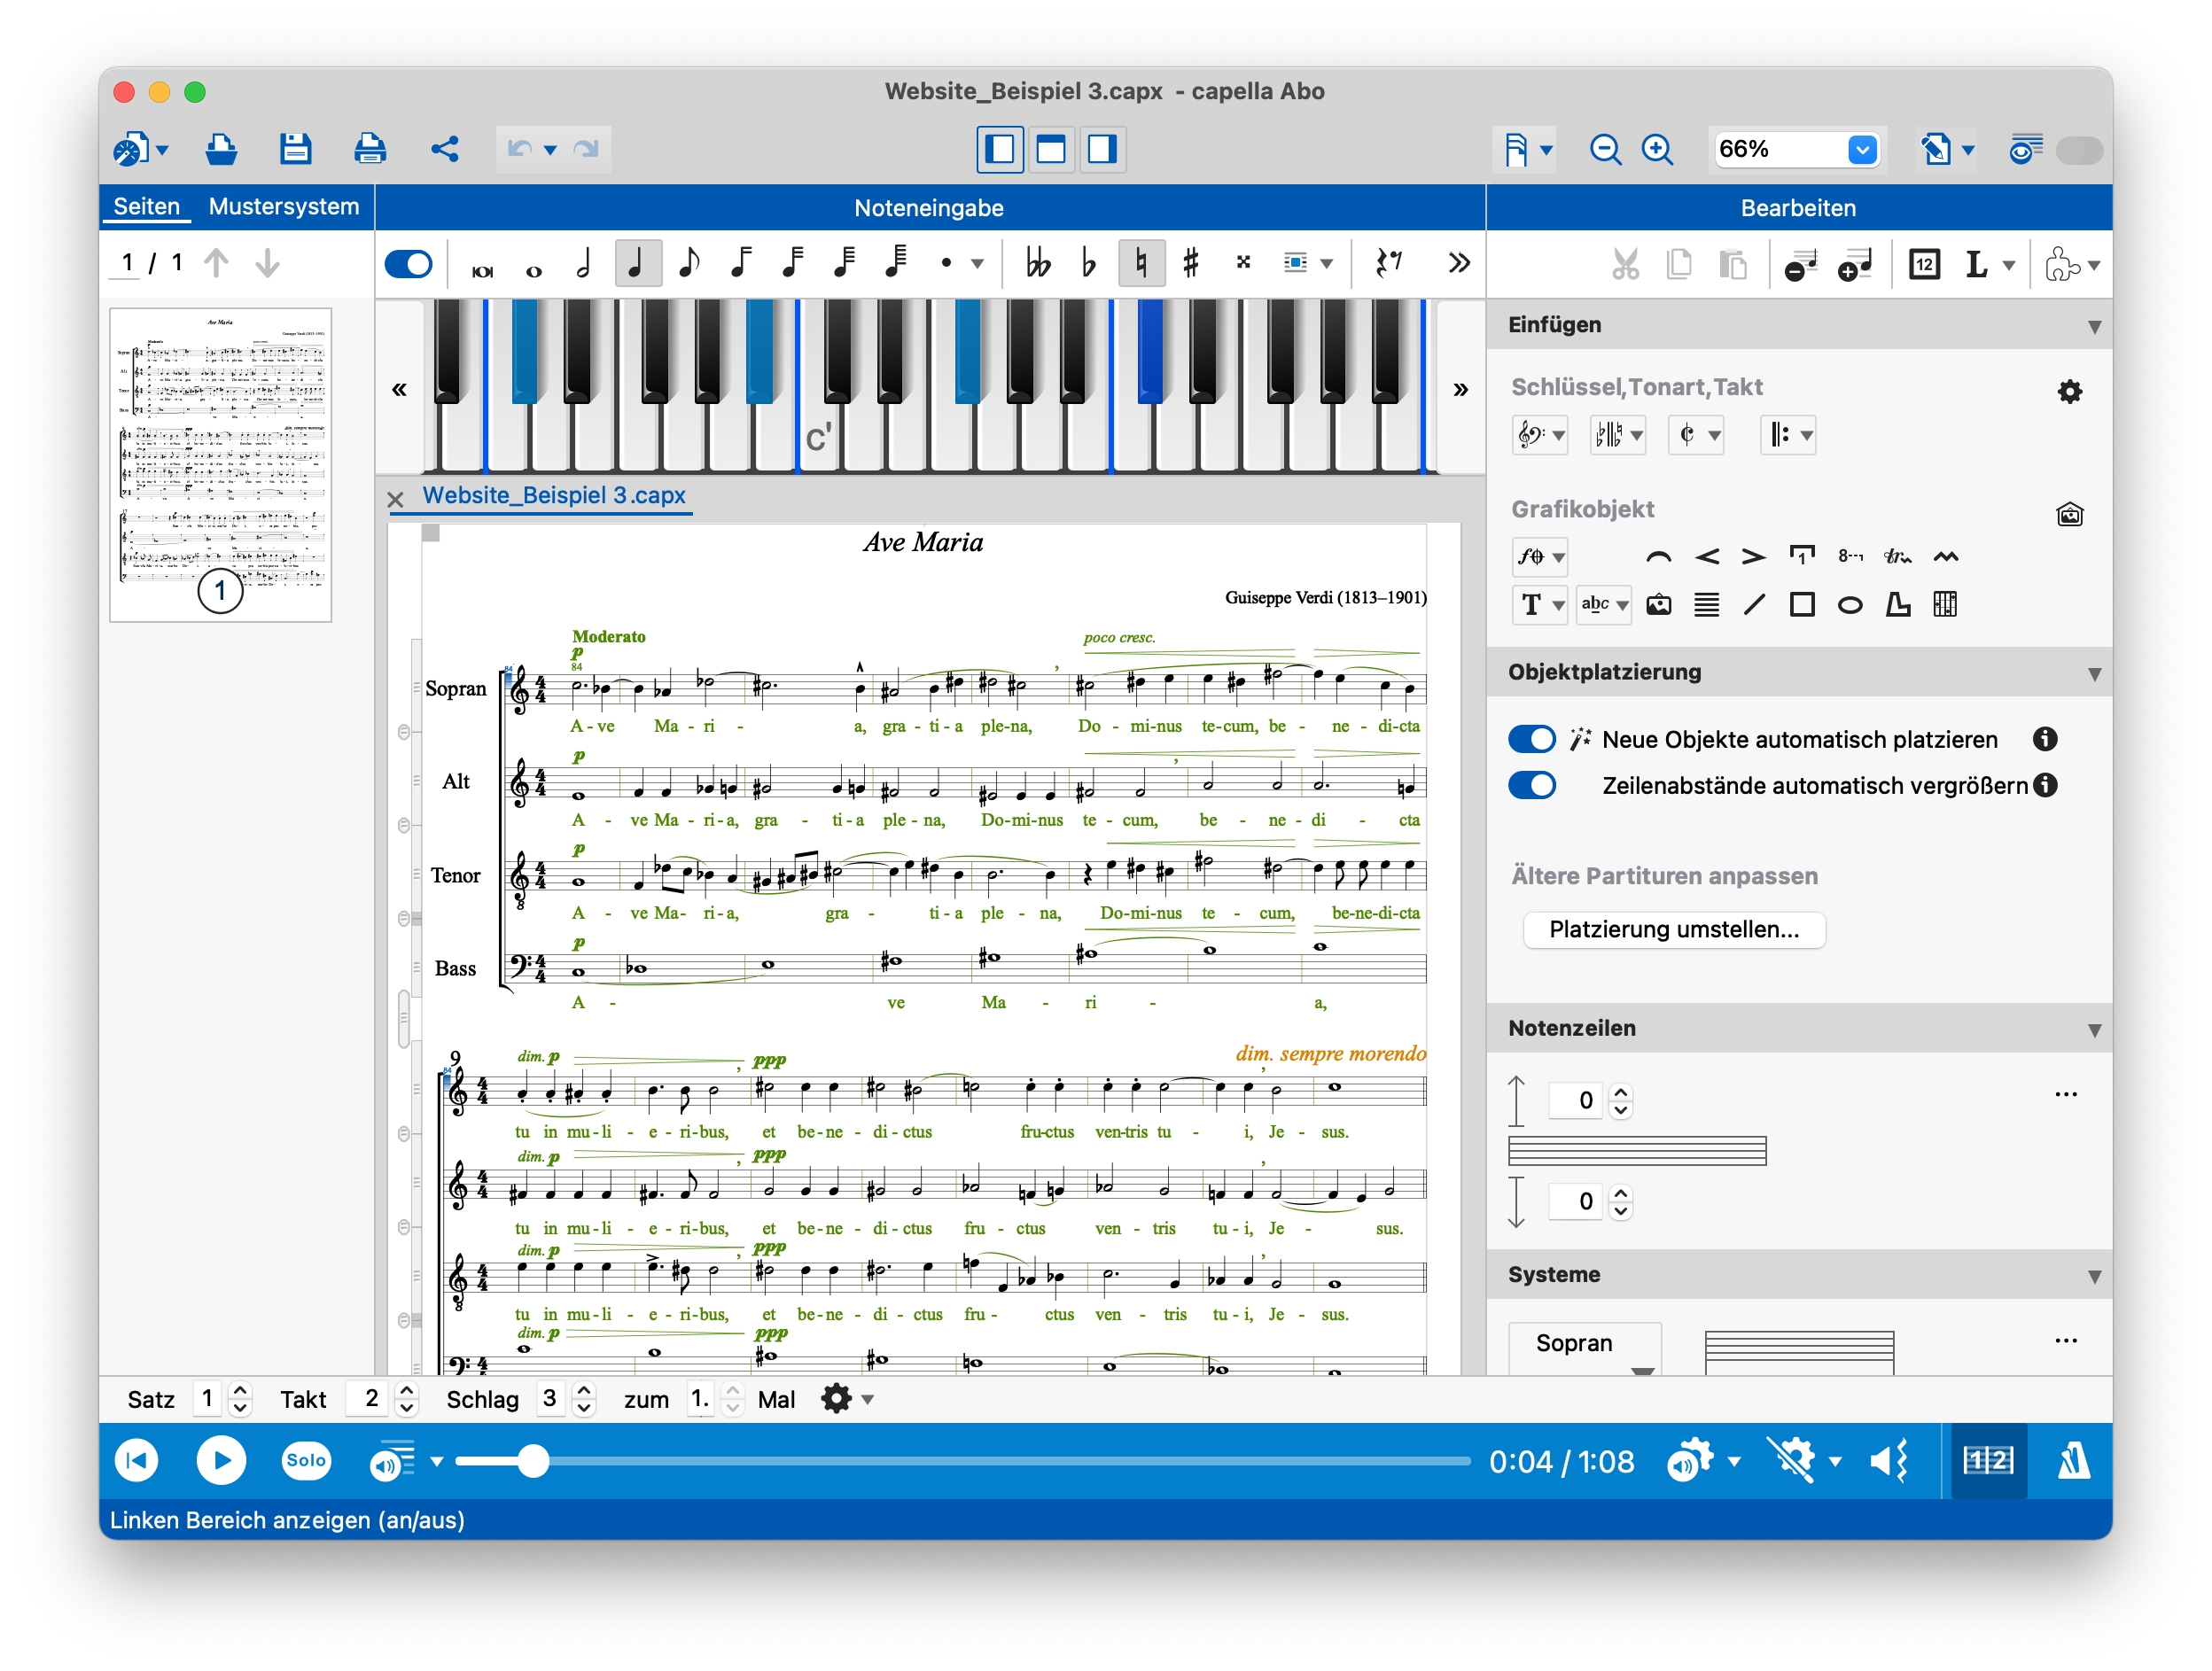2212x1671 pixels.
Task: Open the dynamics symbol dropdown
Action: point(1539,557)
